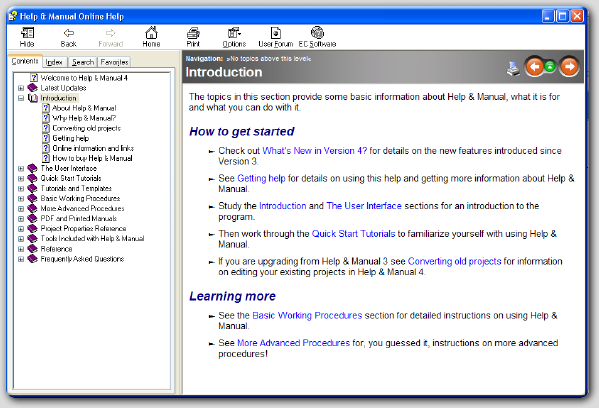Click the Introduction topic title text
The image size is (599, 408).
224,72
